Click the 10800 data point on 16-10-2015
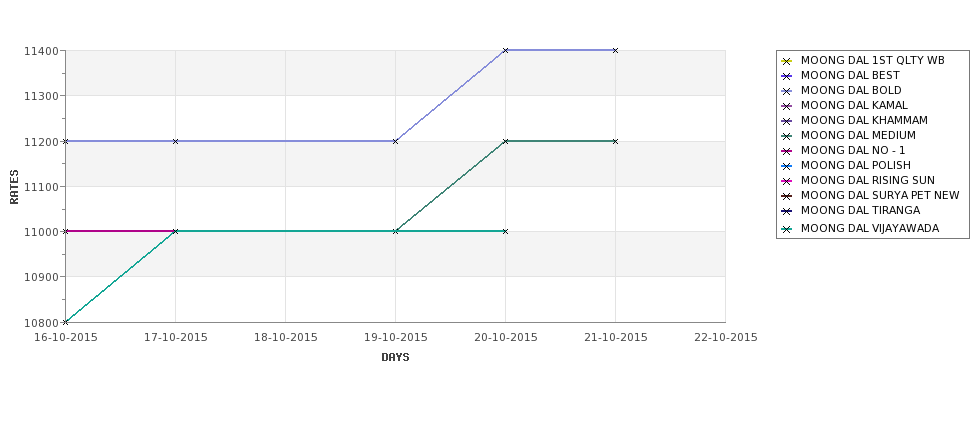This screenshot has width=975, height=429. tap(65, 322)
